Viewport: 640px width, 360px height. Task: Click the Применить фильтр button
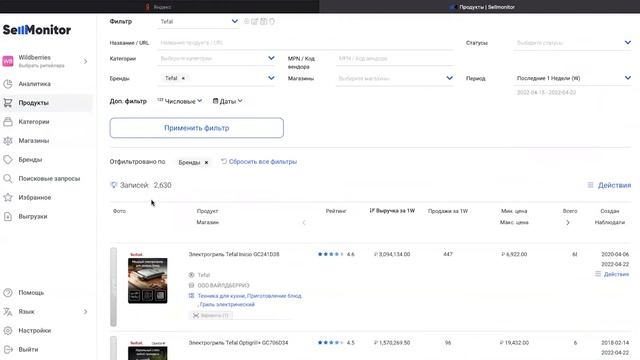coord(196,128)
